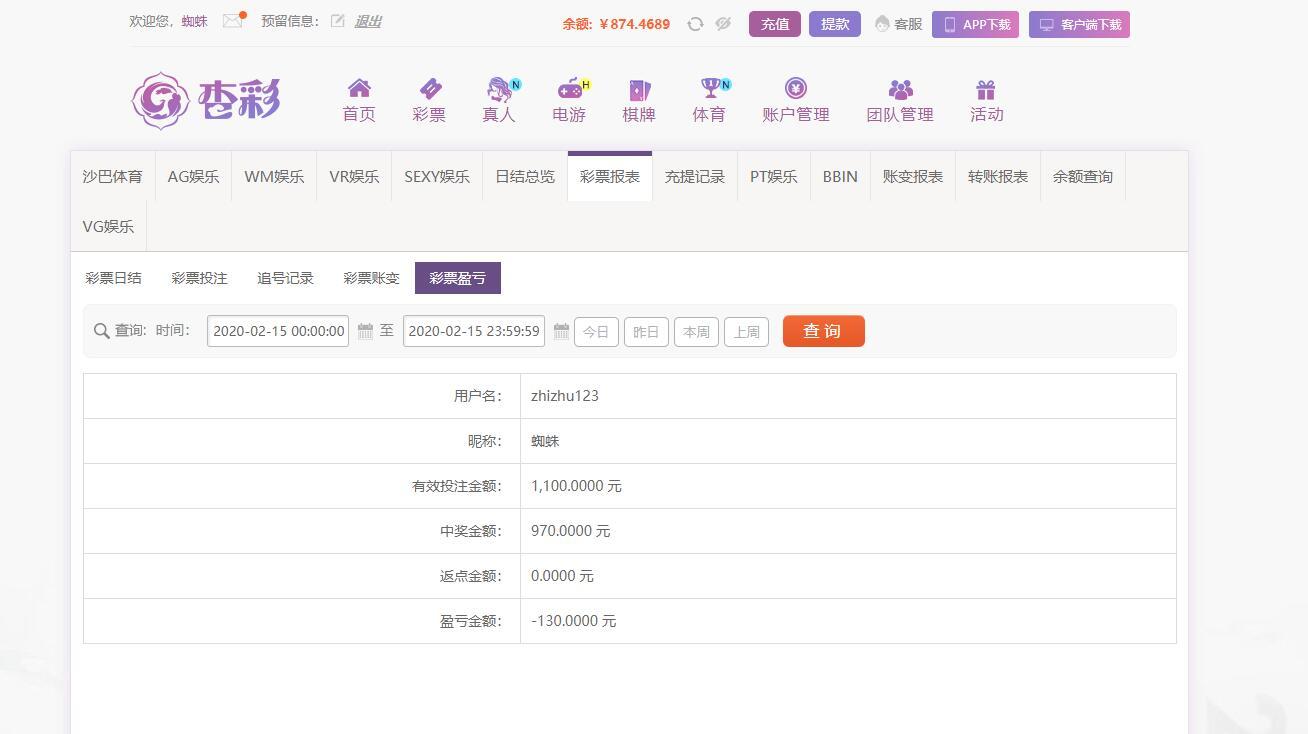Open the 首页 home icon

359,89
